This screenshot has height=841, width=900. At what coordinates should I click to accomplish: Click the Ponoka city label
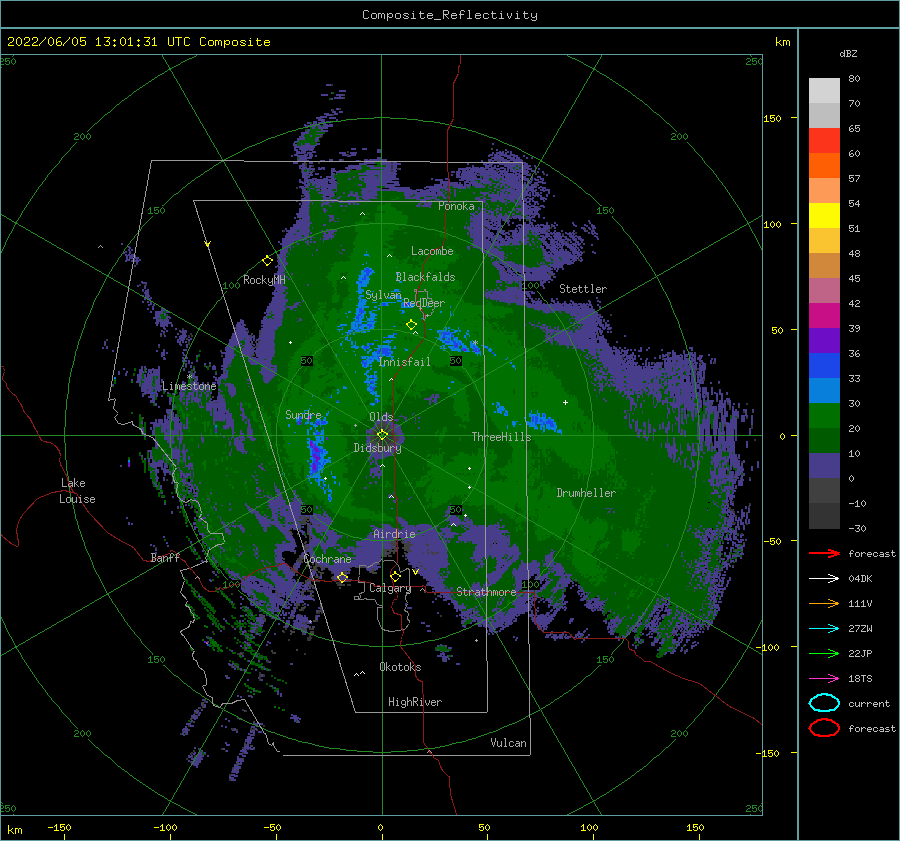(456, 206)
